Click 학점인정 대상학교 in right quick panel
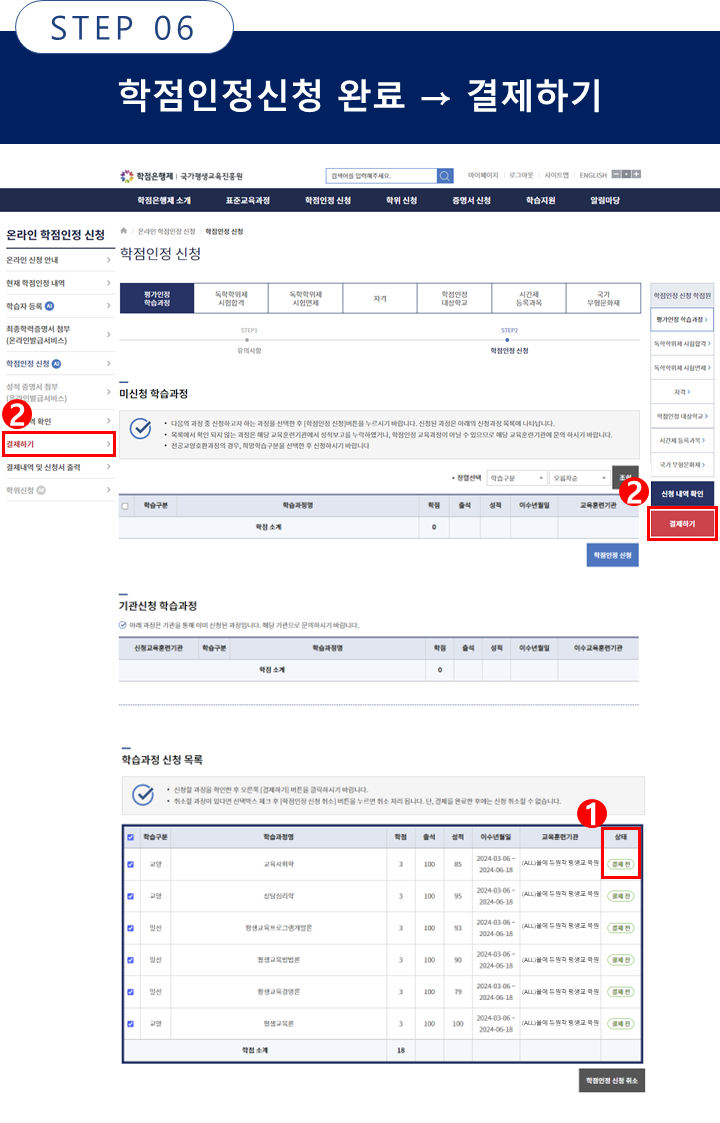Image resolution: width=720 pixels, height=1123 pixels. [x=682, y=416]
